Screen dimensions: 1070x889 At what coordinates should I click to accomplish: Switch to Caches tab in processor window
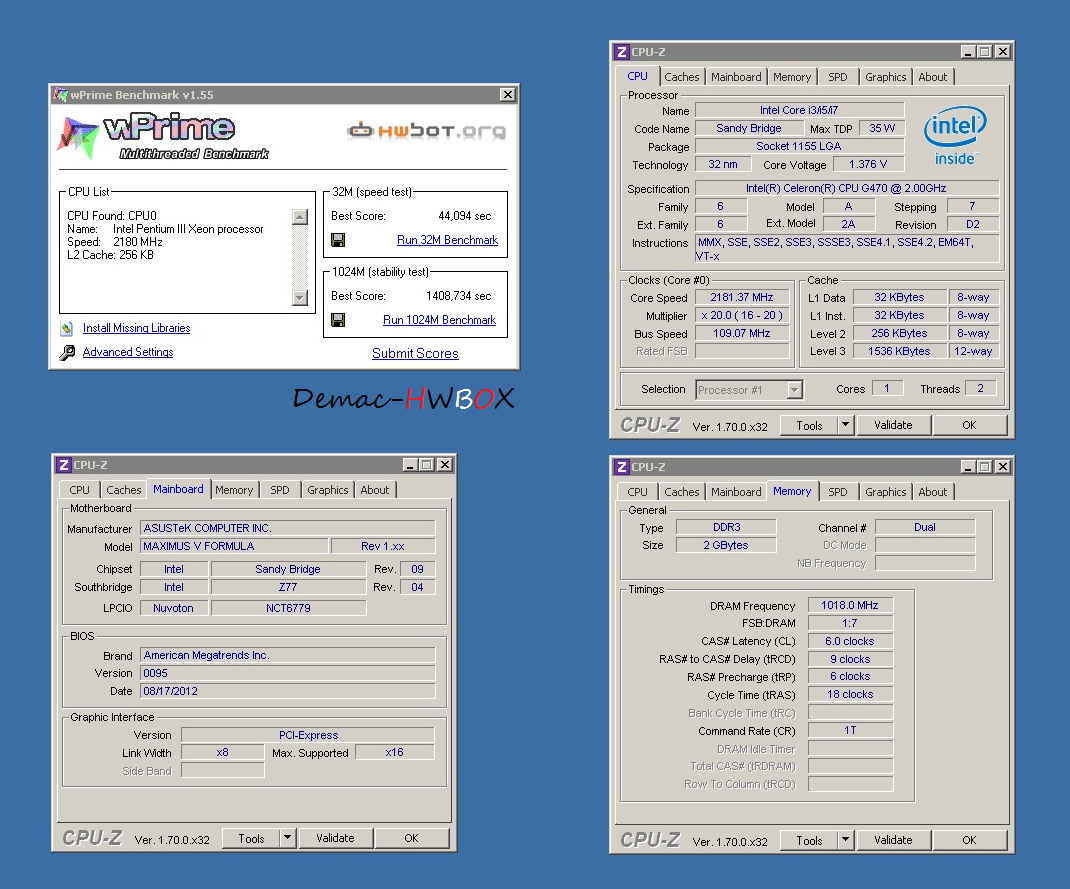tap(682, 77)
